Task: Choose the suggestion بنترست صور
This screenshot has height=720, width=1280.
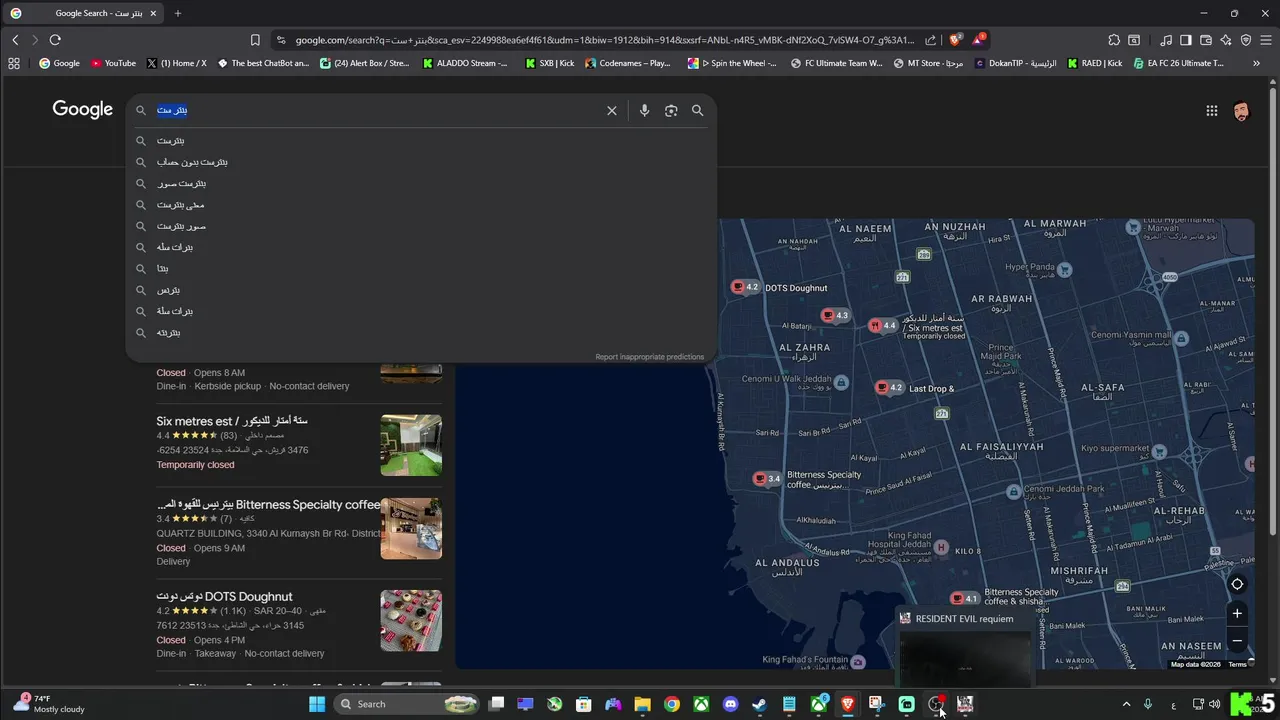Action: coord(420,184)
